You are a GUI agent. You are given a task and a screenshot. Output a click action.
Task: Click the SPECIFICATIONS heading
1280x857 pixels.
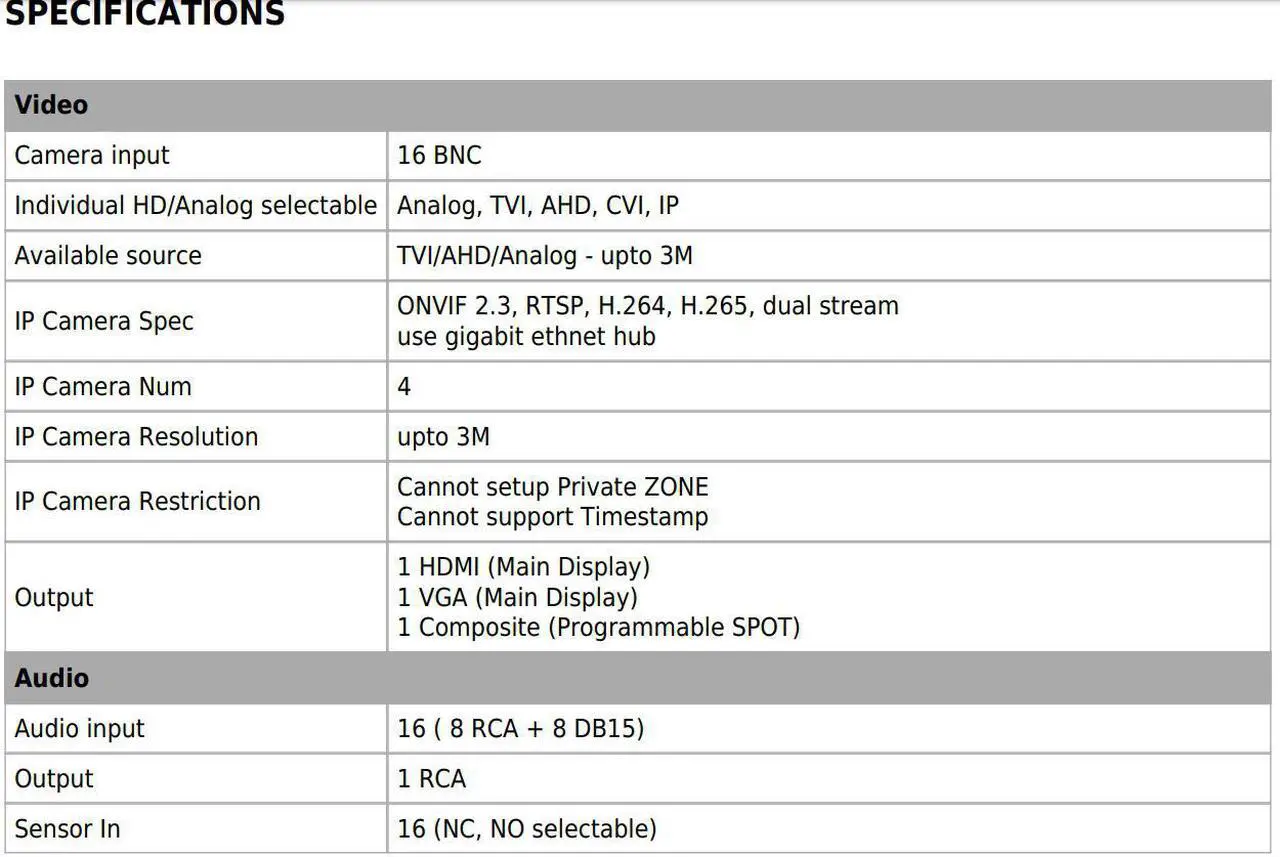click(144, 14)
